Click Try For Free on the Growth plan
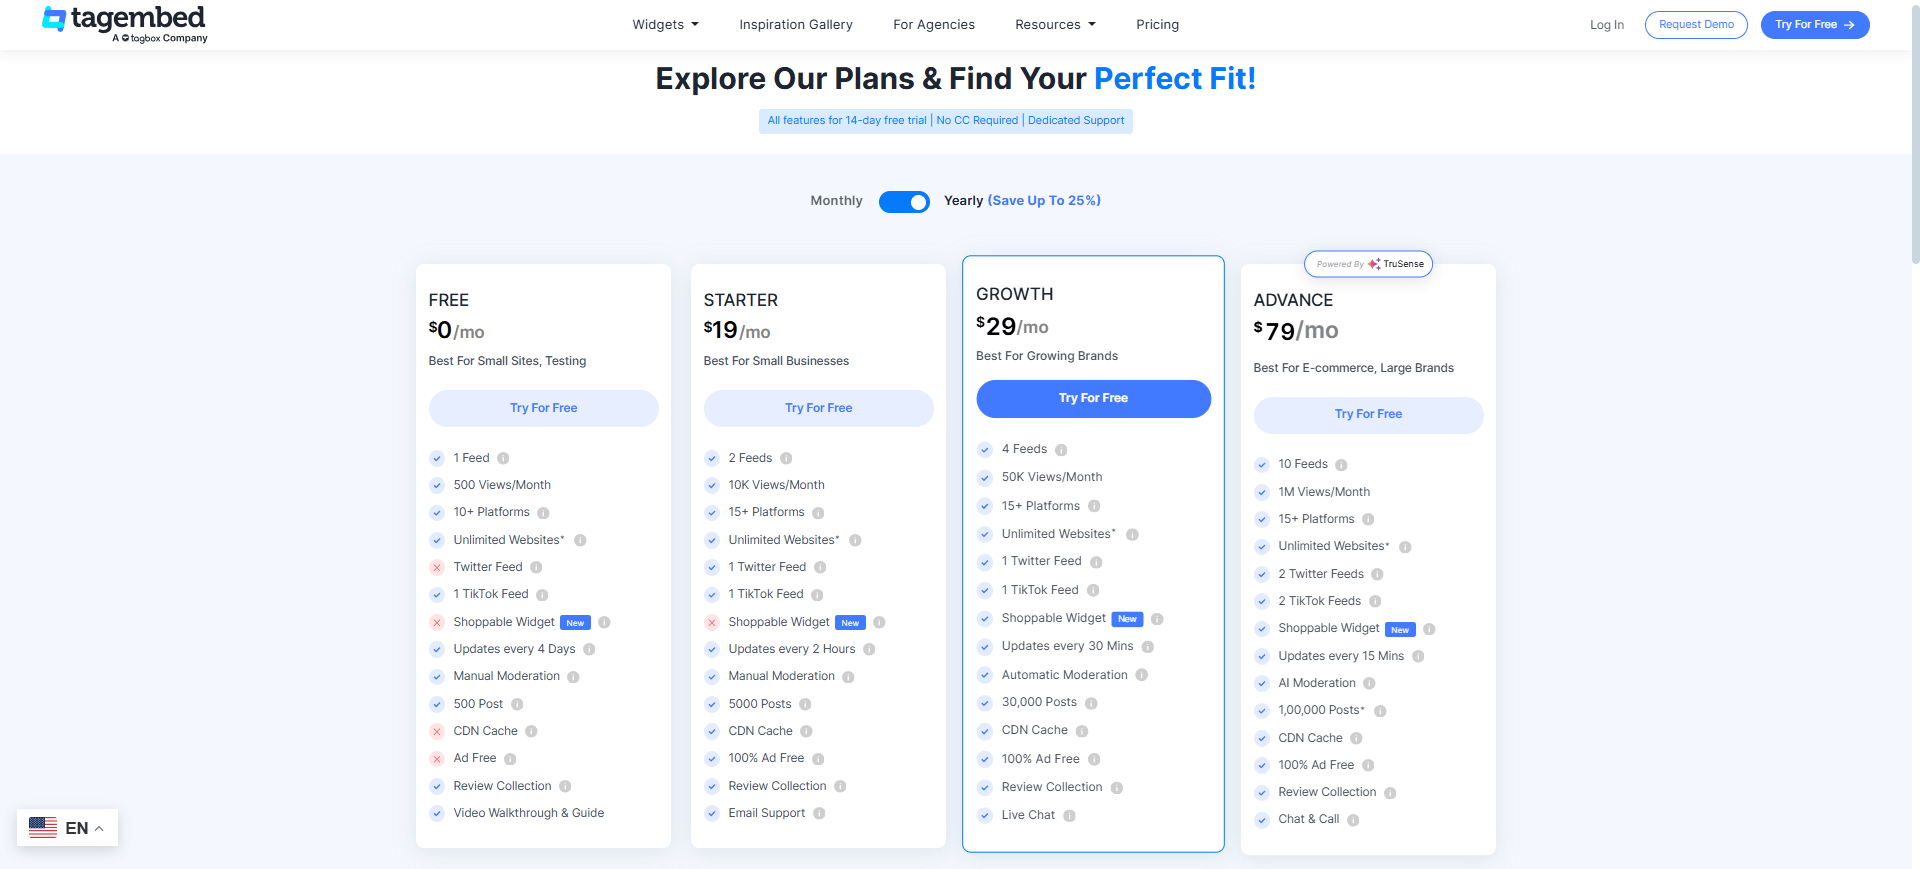1920x869 pixels. 1093,398
